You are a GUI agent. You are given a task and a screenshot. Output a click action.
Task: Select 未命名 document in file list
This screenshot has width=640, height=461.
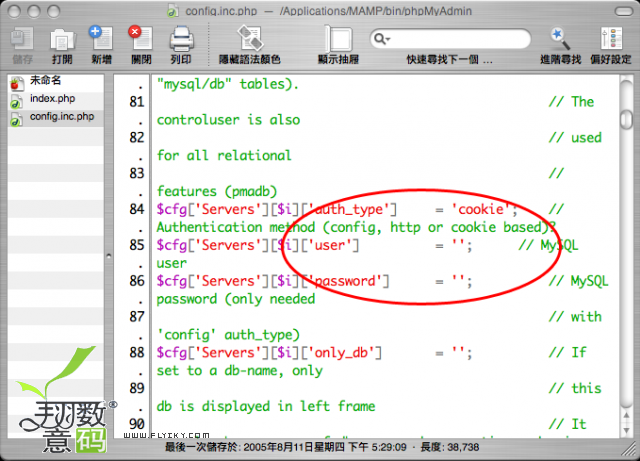[x=45, y=80]
